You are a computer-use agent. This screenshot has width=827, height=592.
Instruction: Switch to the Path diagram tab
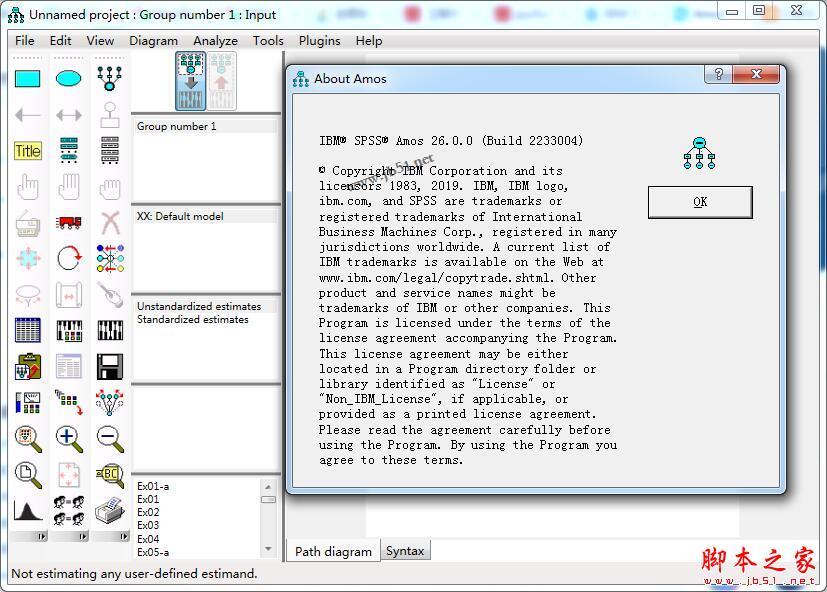[333, 551]
